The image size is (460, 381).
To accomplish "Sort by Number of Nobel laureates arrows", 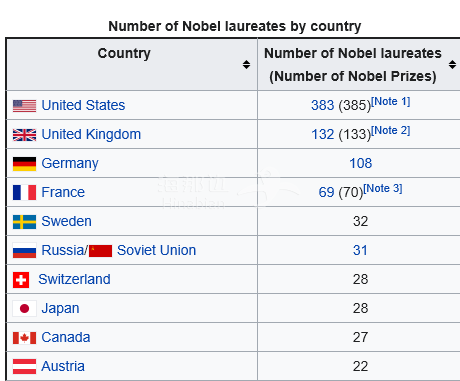I will tap(452, 64).
